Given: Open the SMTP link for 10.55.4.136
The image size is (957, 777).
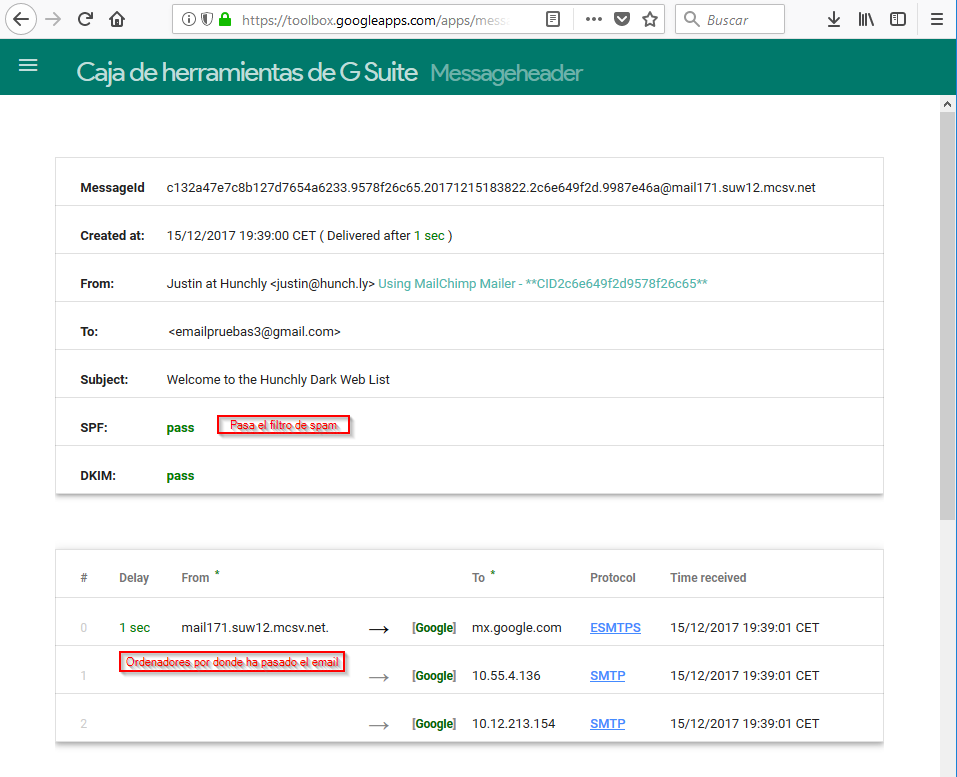Looking at the screenshot, I should point(607,676).
